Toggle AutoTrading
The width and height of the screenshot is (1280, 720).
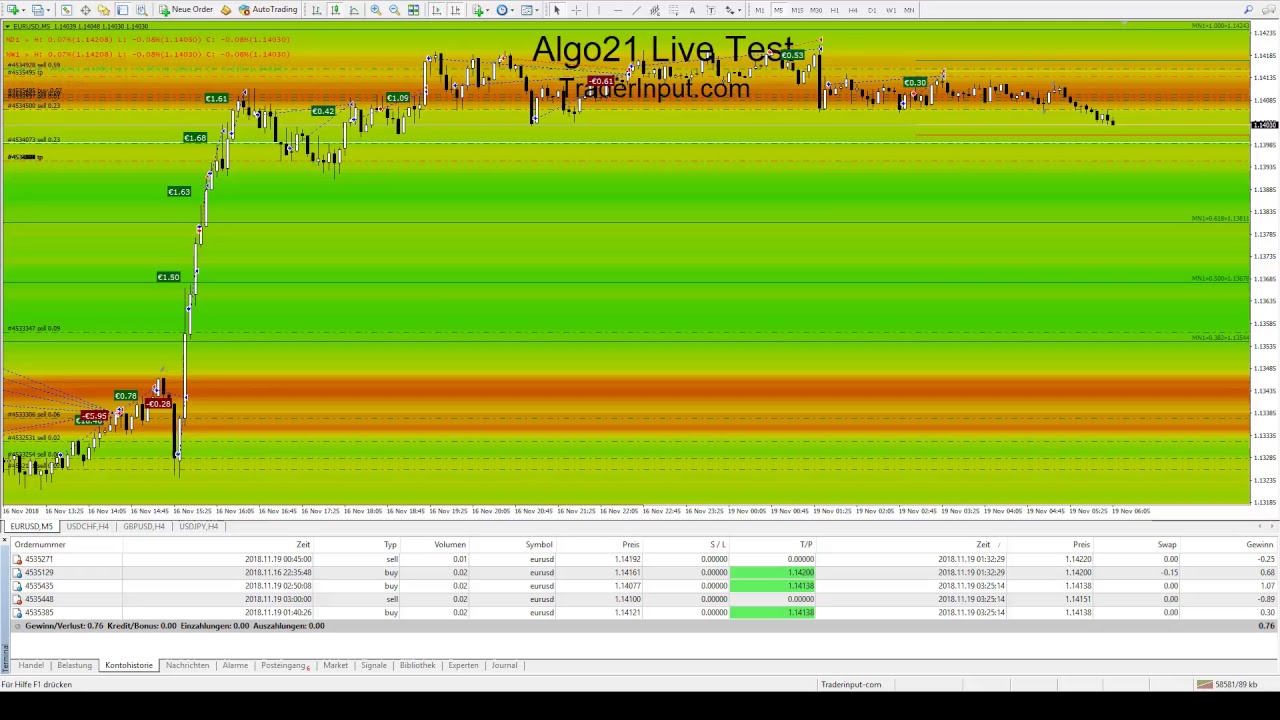click(268, 10)
